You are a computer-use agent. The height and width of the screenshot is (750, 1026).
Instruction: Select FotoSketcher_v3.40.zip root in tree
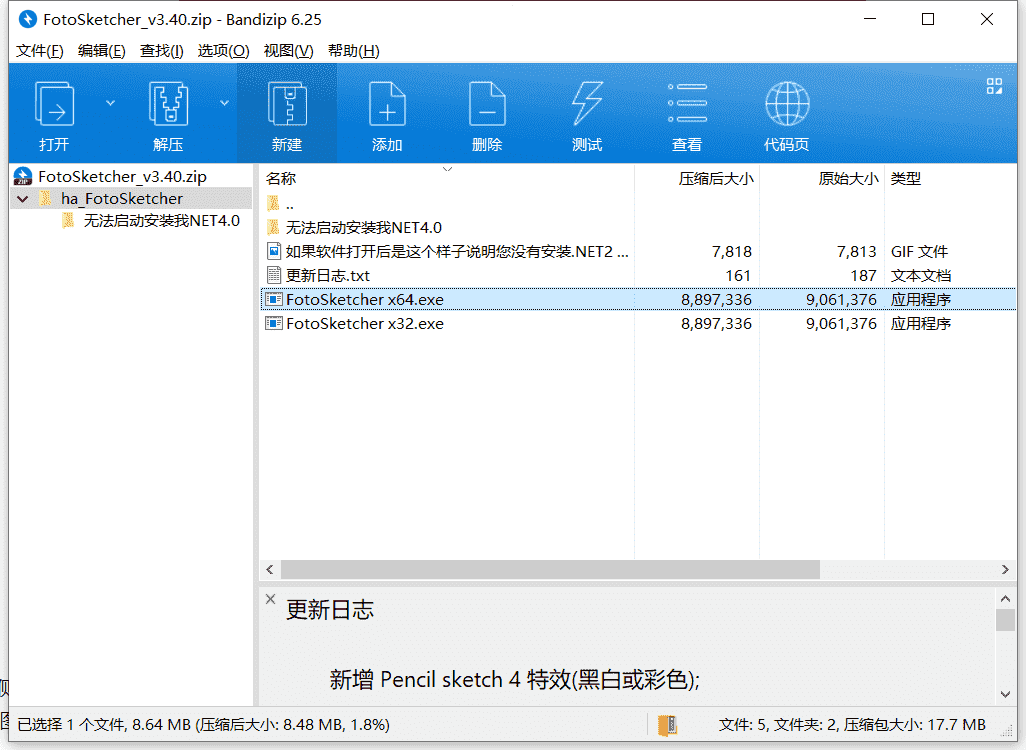[122, 177]
